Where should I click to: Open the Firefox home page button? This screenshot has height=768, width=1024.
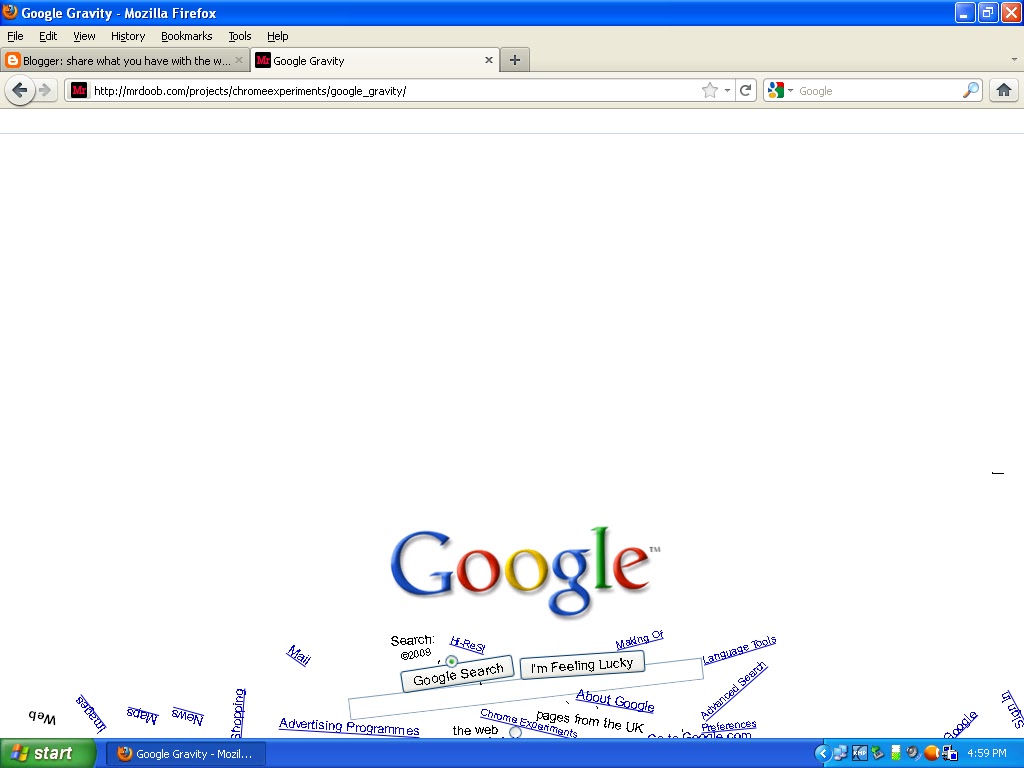pos(1004,90)
